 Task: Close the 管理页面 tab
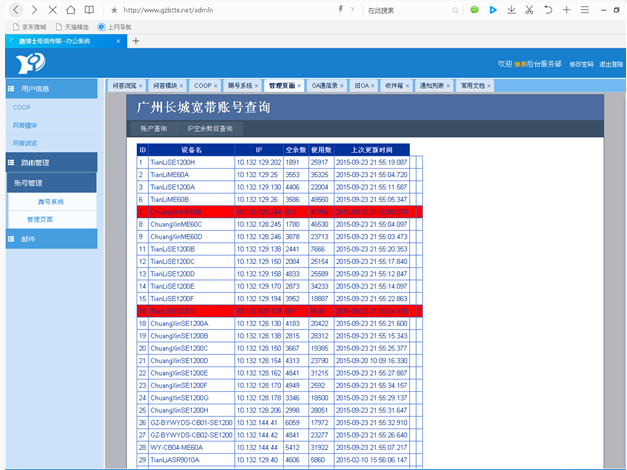click(299, 86)
